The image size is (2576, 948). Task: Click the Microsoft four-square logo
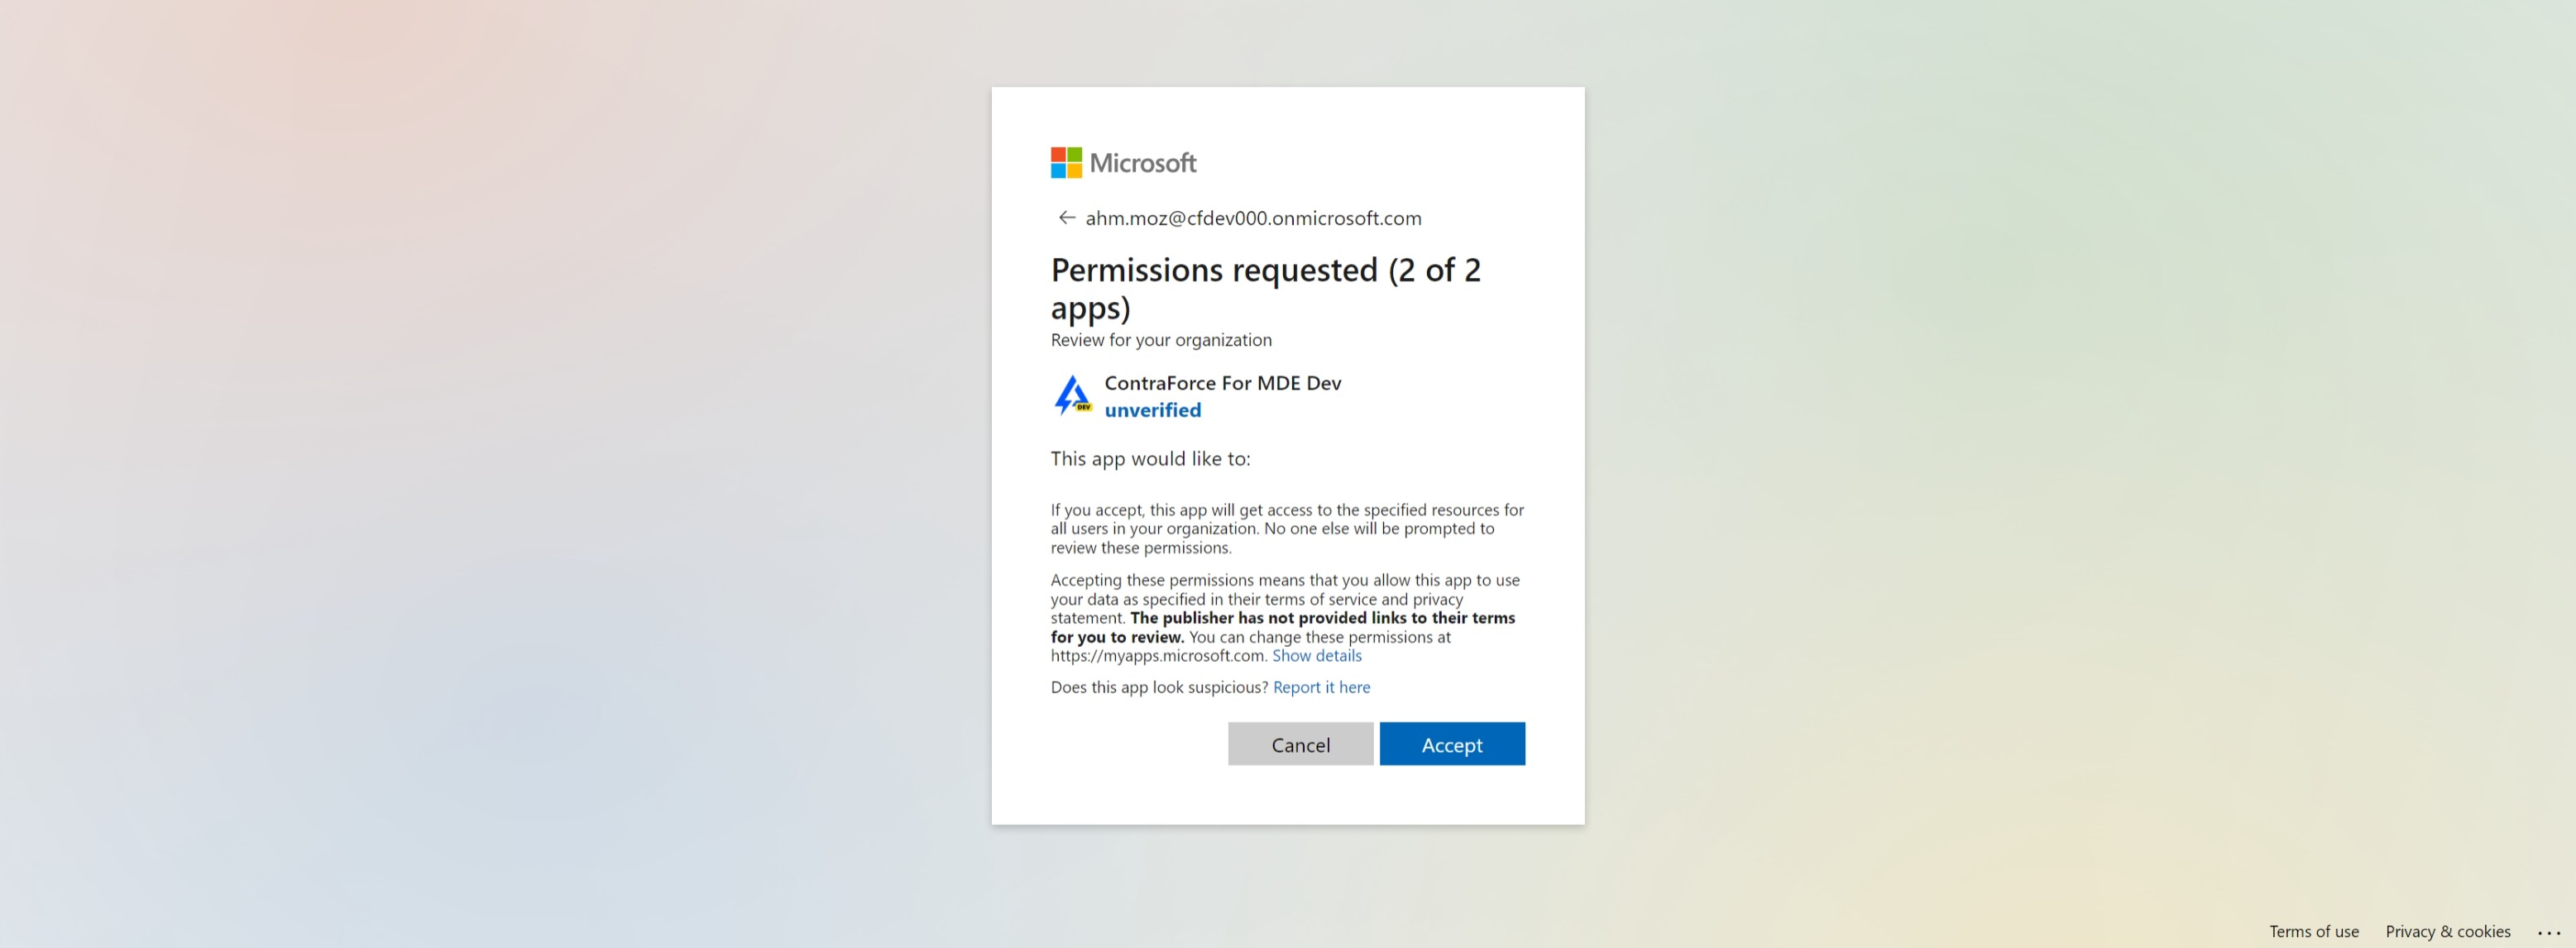(x=1066, y=163)
